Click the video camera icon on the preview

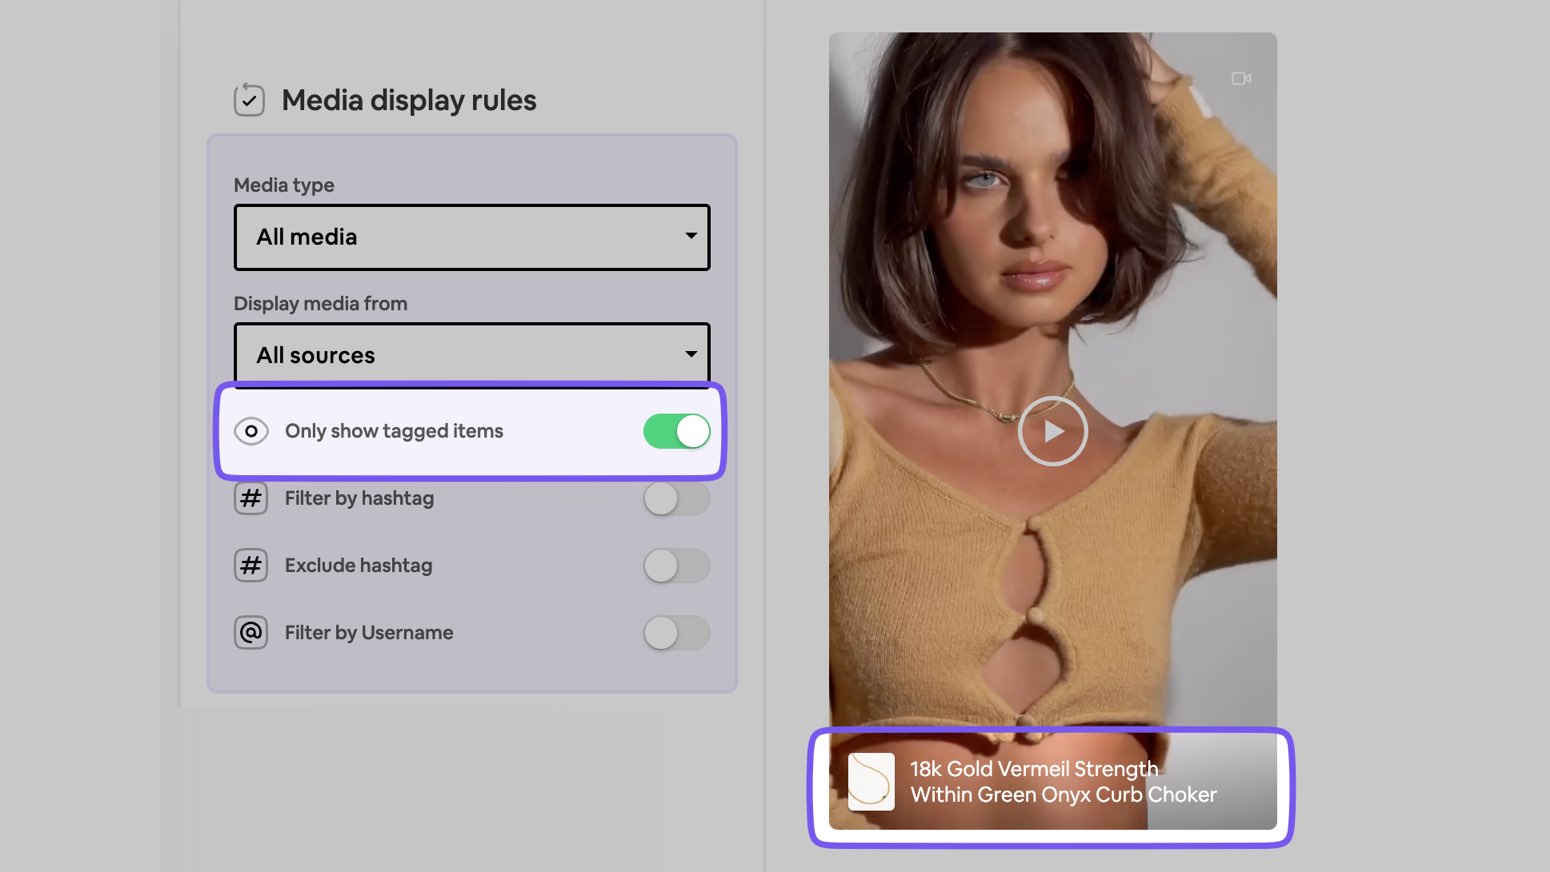[1241, 78]
